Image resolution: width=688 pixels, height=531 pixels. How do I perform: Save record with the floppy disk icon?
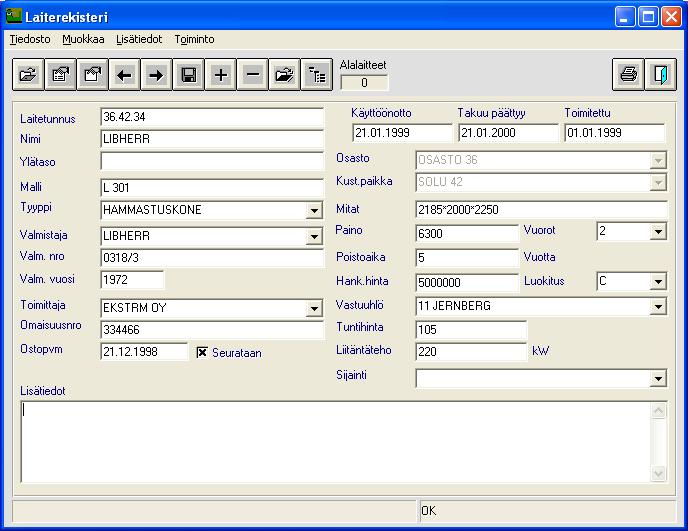point(189,75)
